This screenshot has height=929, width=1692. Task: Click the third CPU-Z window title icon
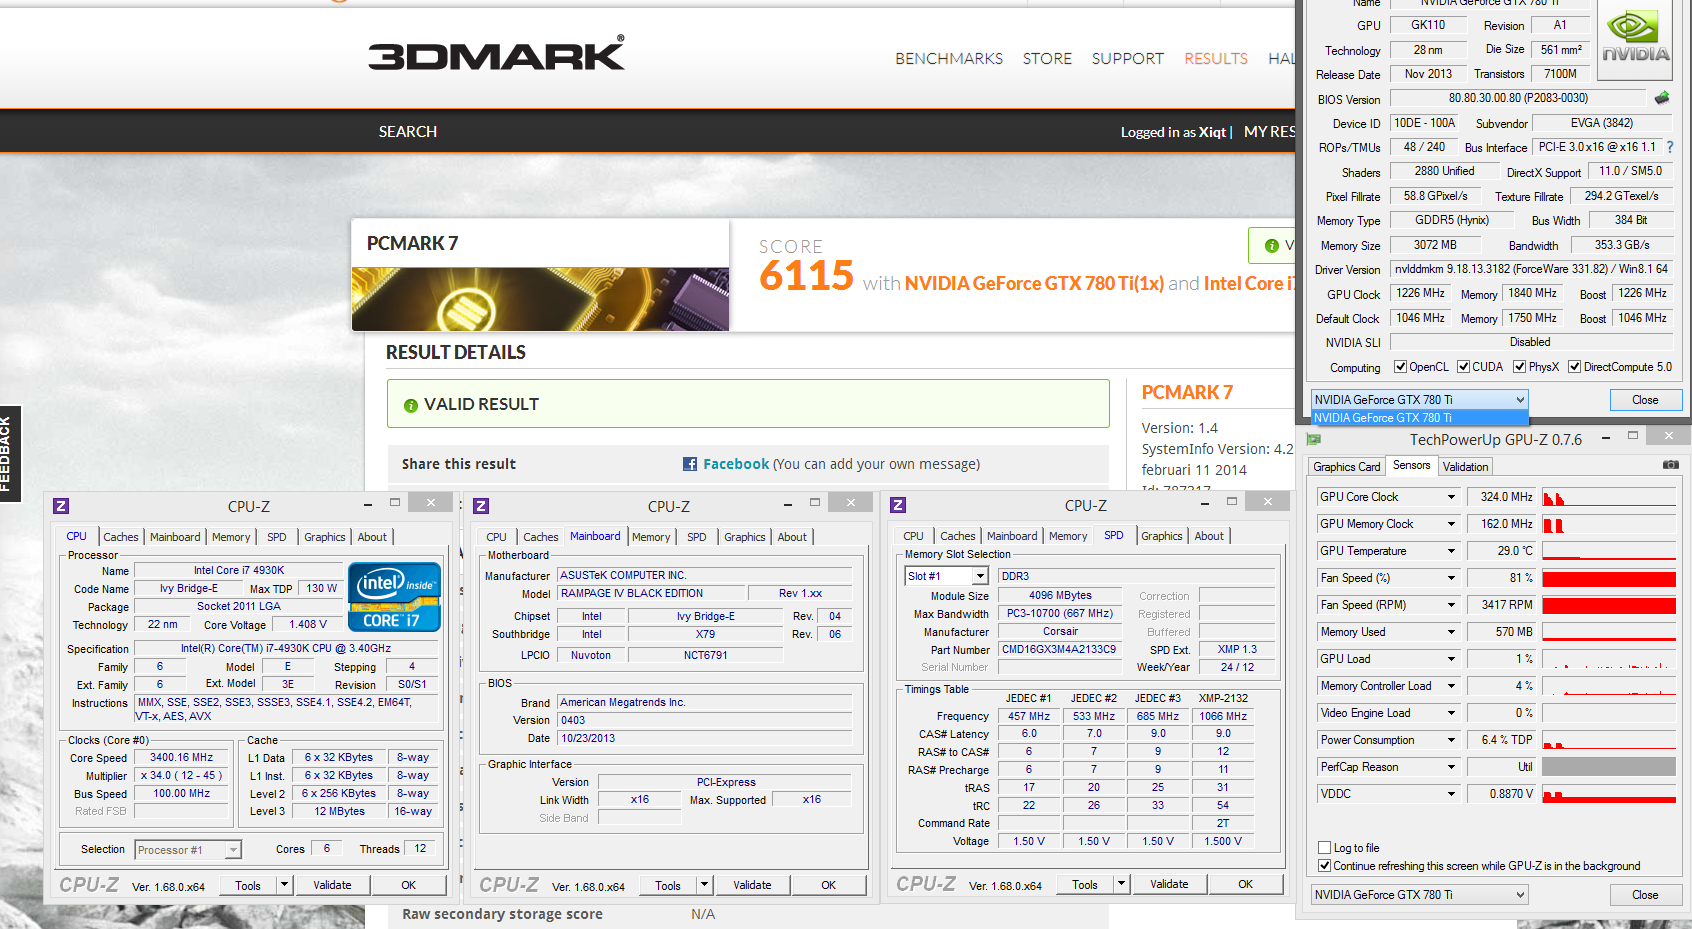tap(898, 505)
